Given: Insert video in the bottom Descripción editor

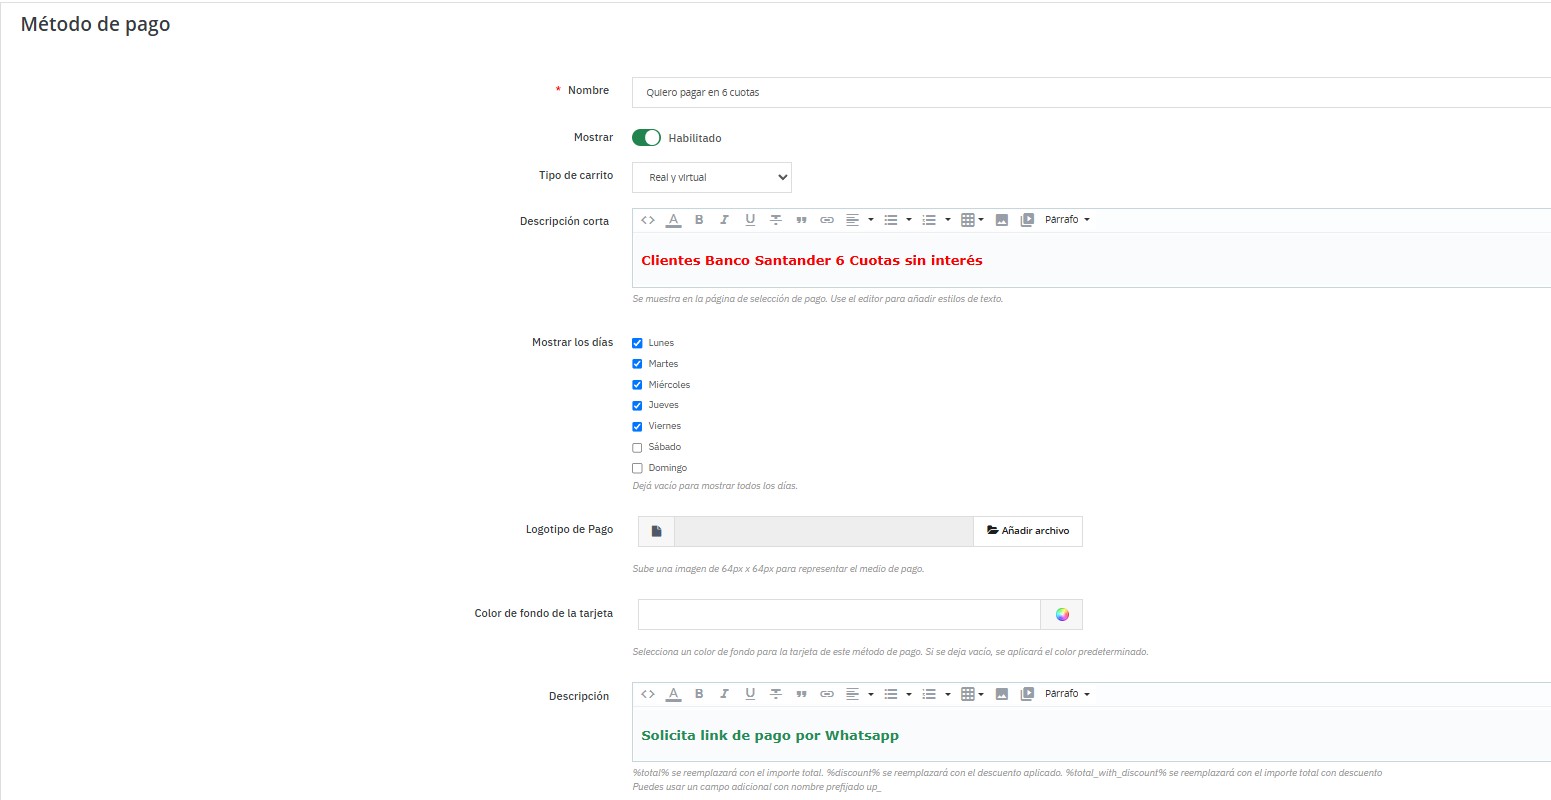Looking at the screenshot, I should point(1027,694).
